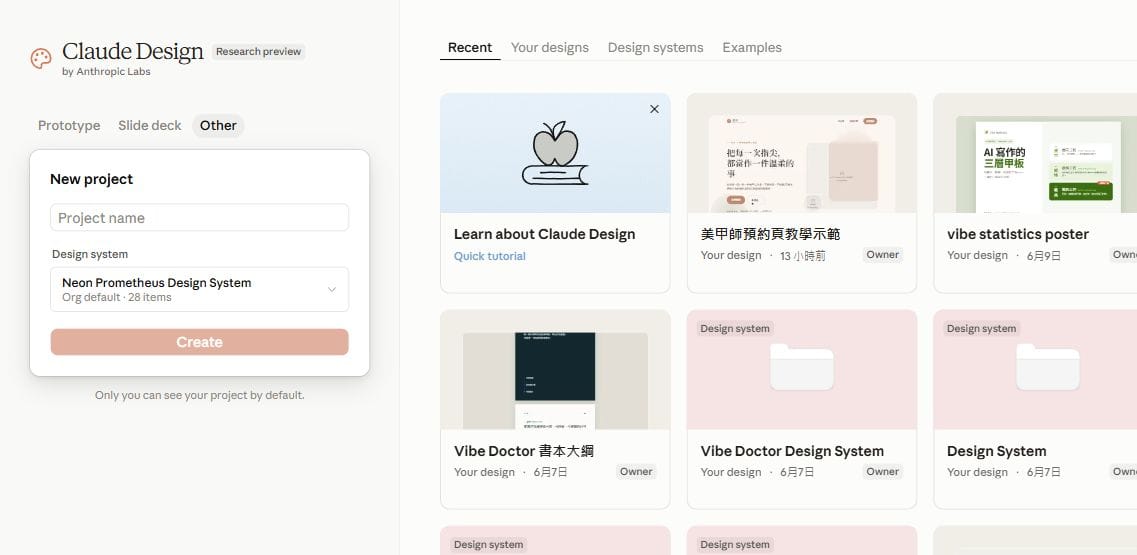Open the 美甲師預約頁教學示範 thumbnail
Viewport: 1137px width, 555px height.
click(x=801, y=153)
